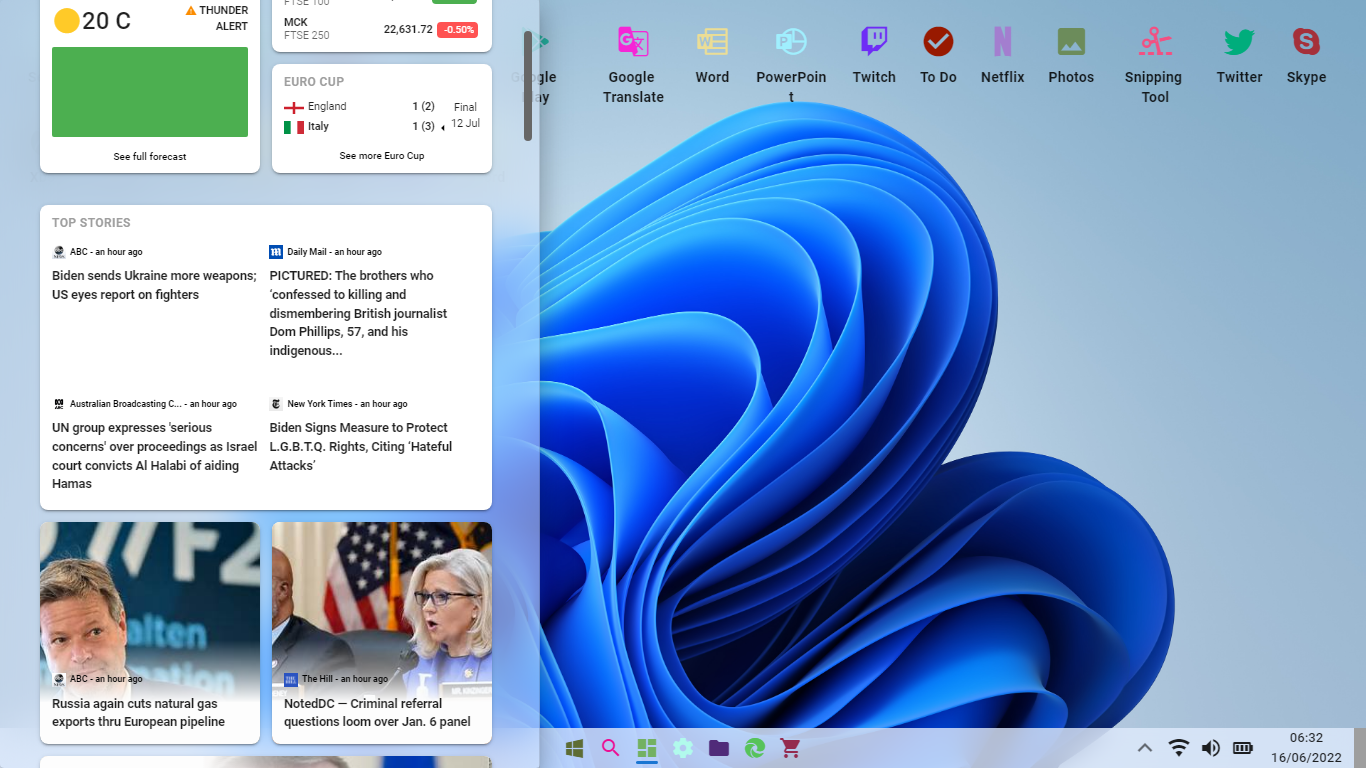Open File Explorer folder in taskbar
The width and height of the screenshot is (1366, 768).
[x=719, y=748]
